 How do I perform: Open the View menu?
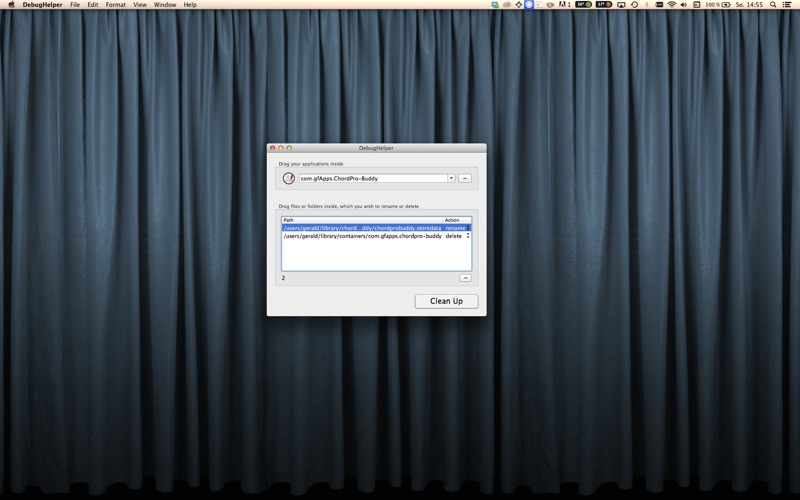(x=140, y=5)
